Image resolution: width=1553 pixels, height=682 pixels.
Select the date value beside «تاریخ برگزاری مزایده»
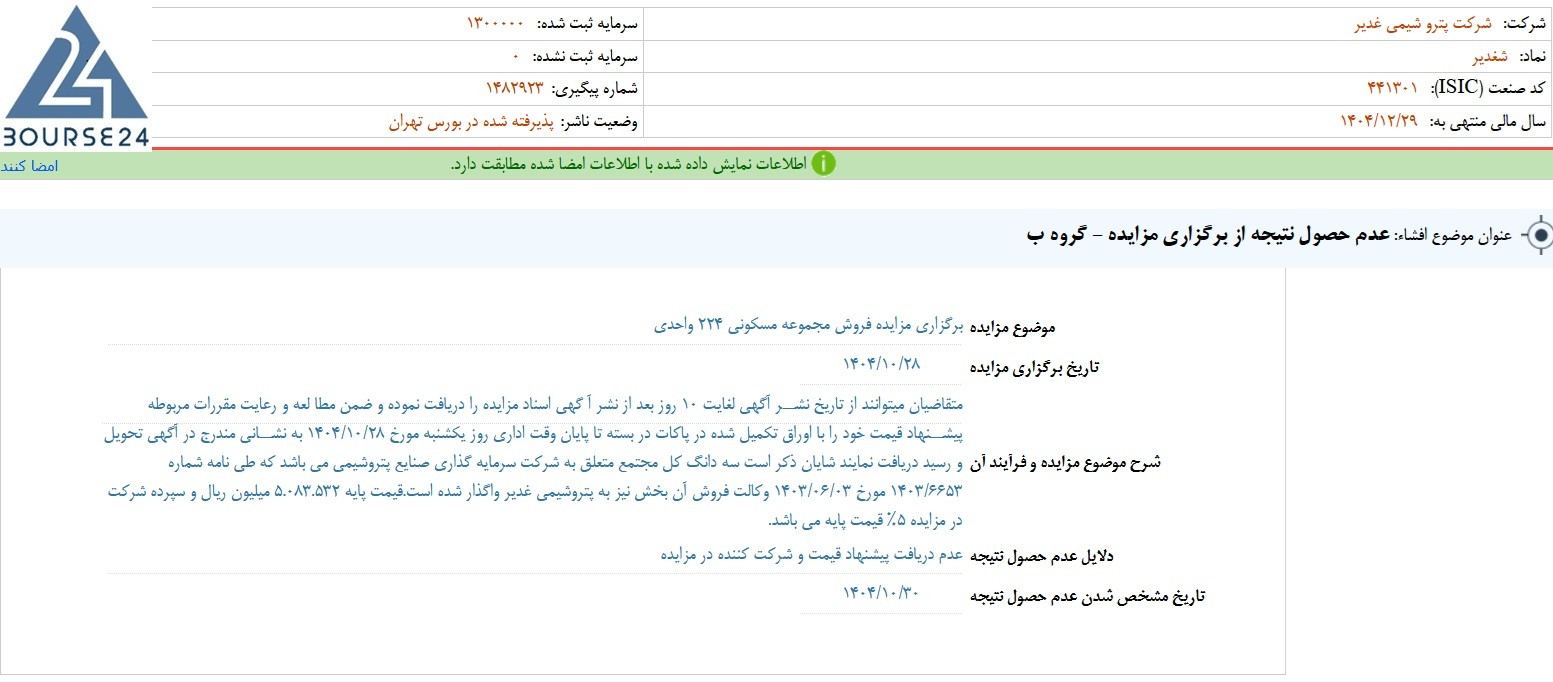[881, 363]
